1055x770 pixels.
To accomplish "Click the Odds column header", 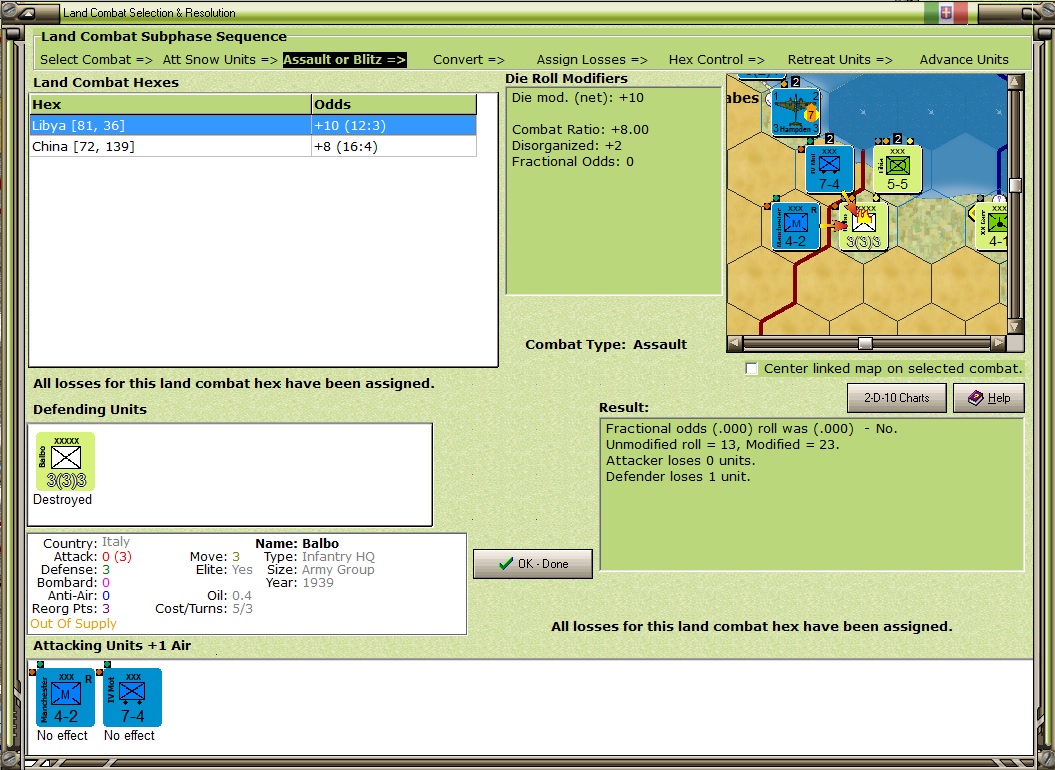I will click(x=394, y=104).
